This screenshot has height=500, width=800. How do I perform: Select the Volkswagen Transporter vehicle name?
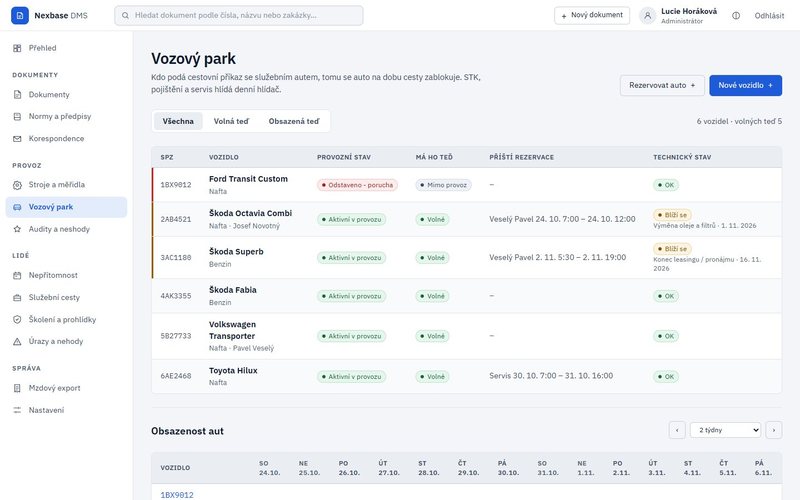point(233,330)
